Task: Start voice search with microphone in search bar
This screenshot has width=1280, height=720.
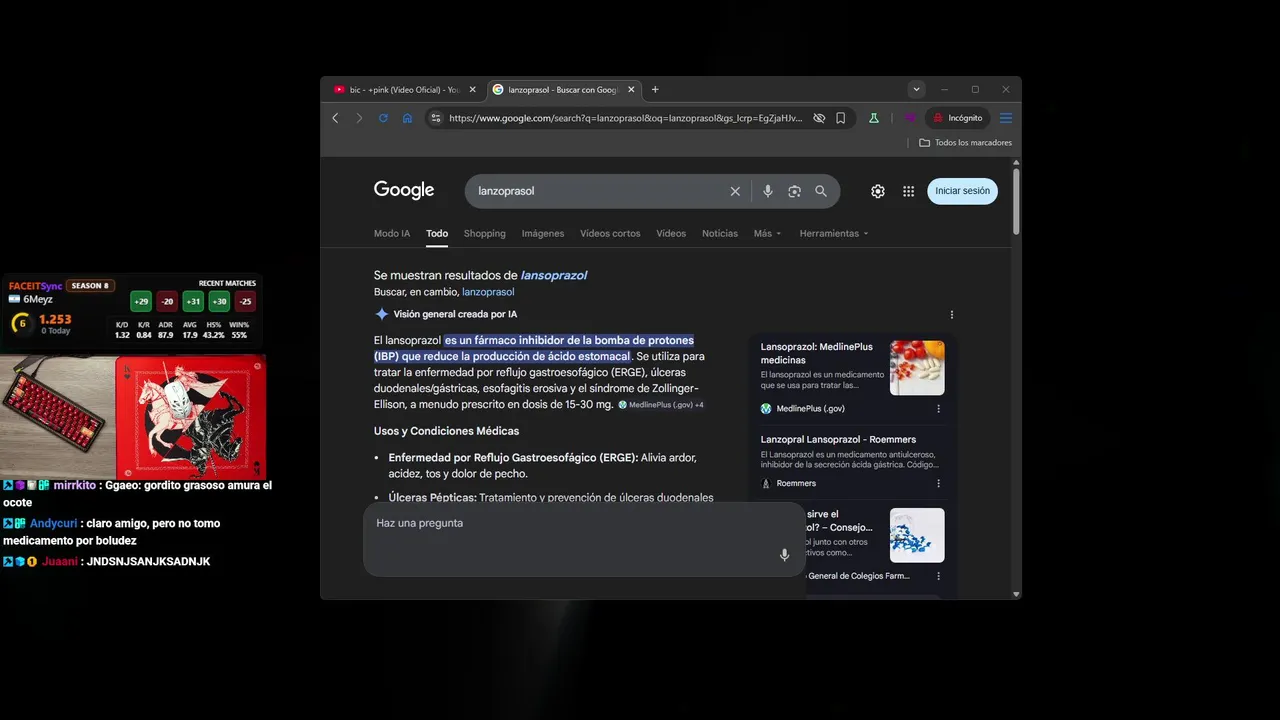Action: pos(768,191)
